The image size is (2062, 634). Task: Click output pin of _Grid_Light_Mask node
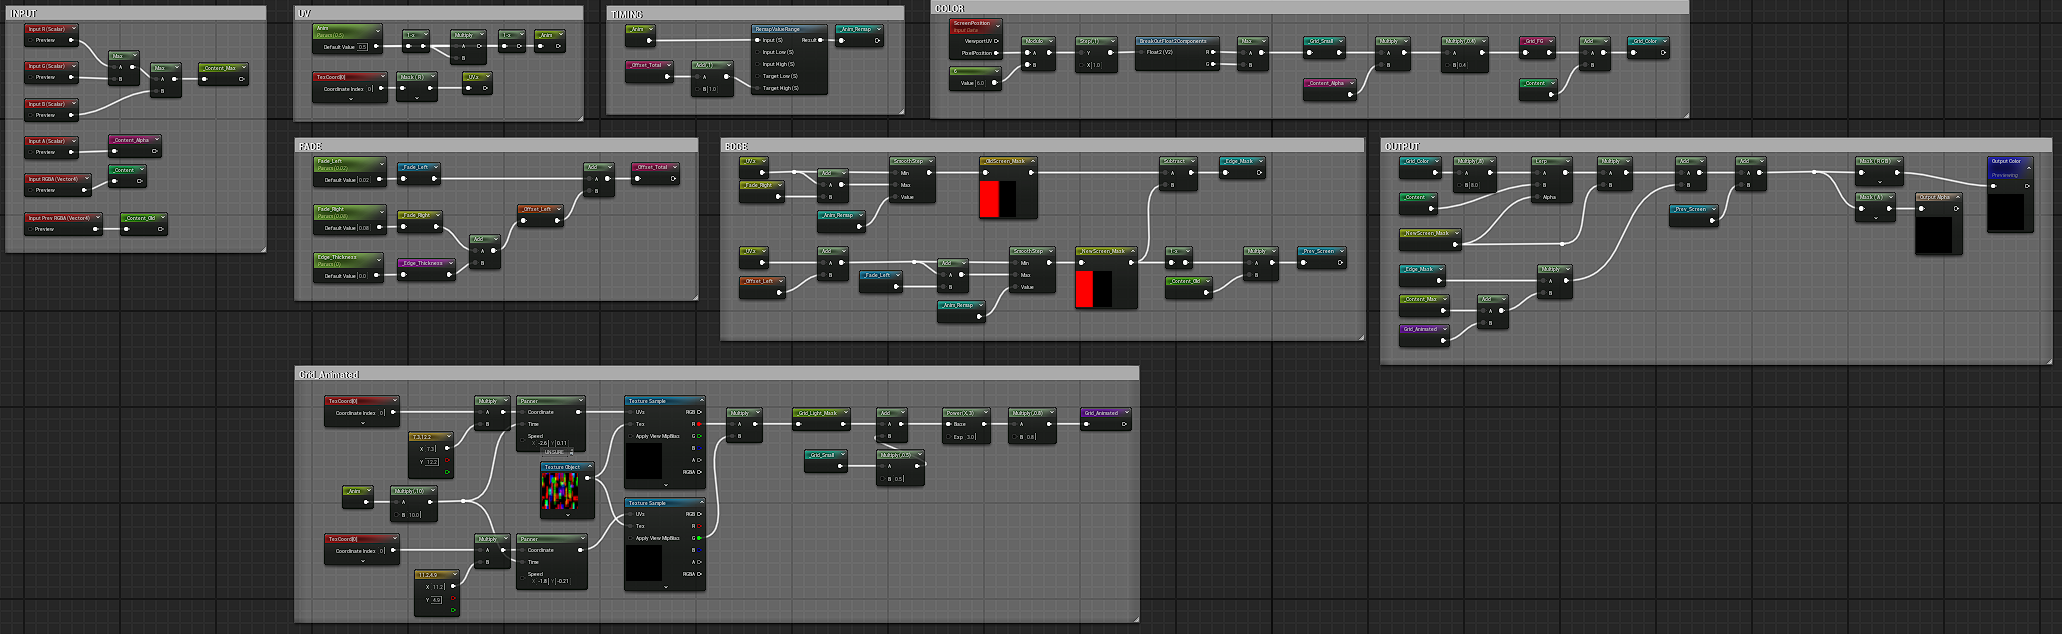tap(845, 424)
